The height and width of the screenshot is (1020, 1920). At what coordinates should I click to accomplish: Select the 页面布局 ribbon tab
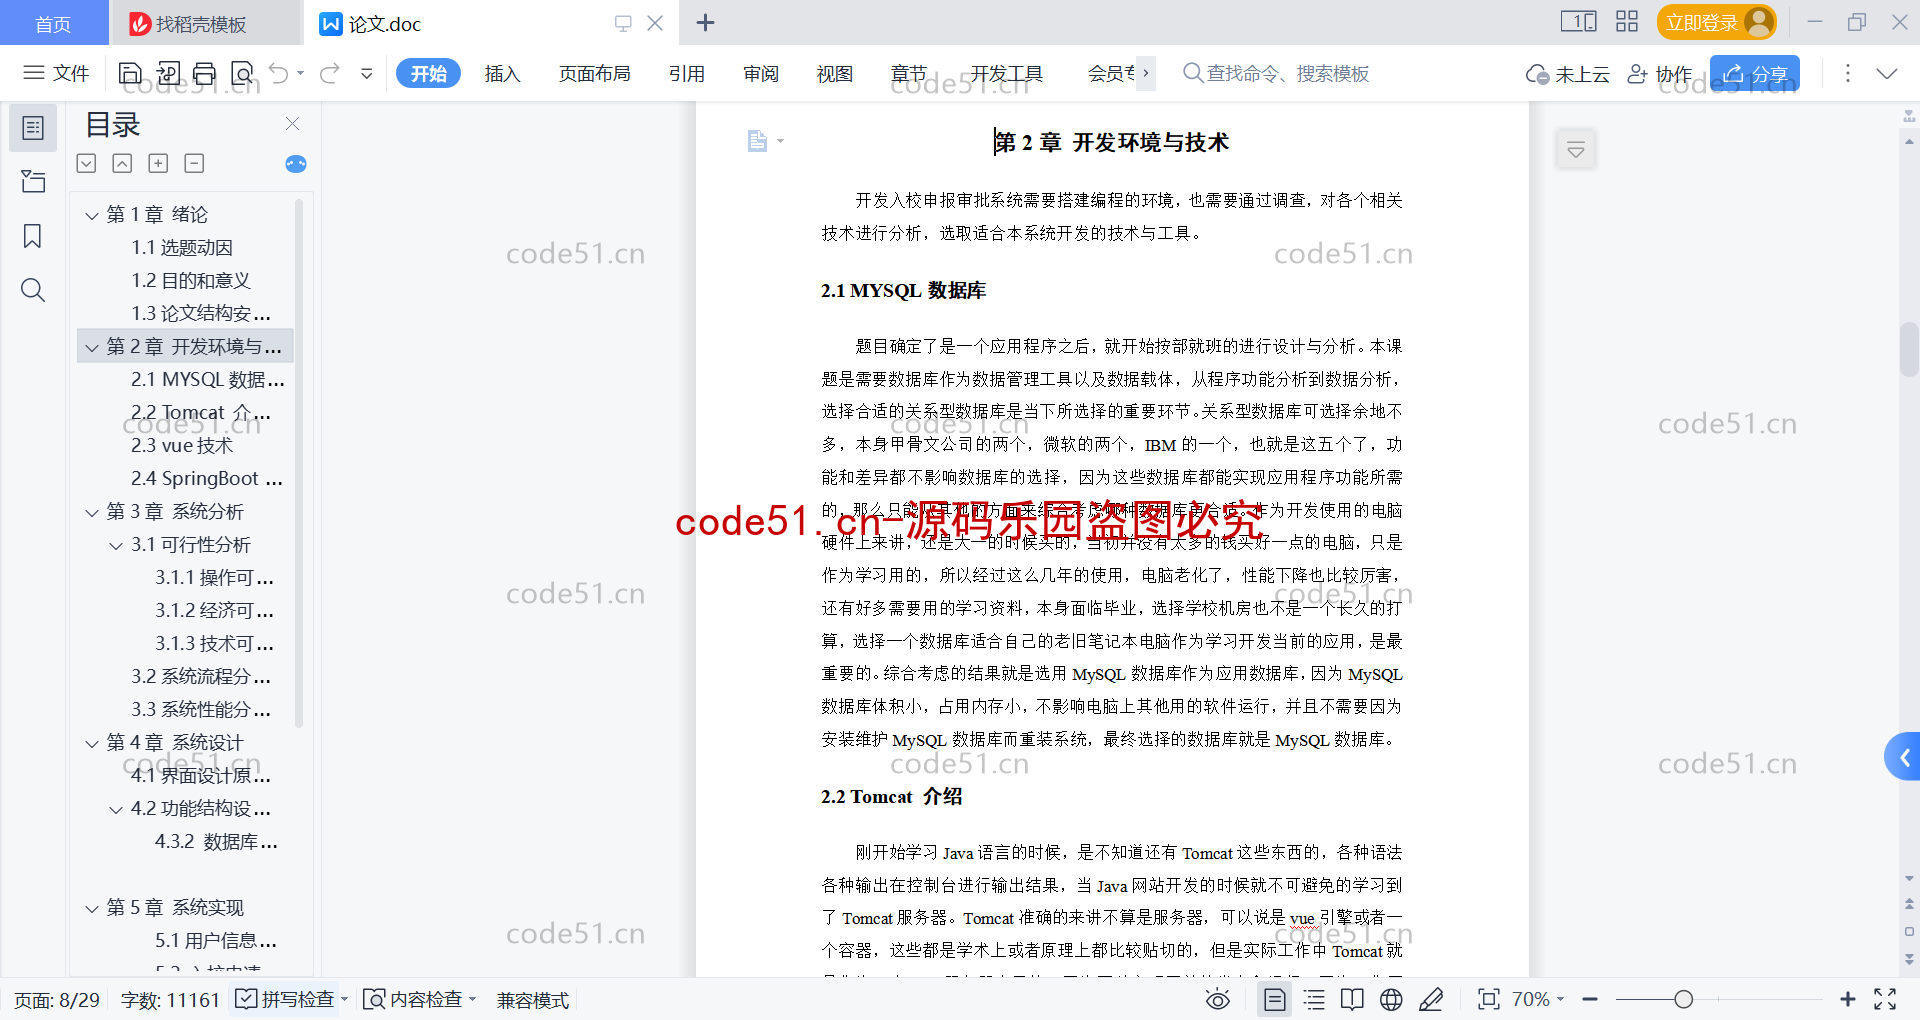pos(594,73)
